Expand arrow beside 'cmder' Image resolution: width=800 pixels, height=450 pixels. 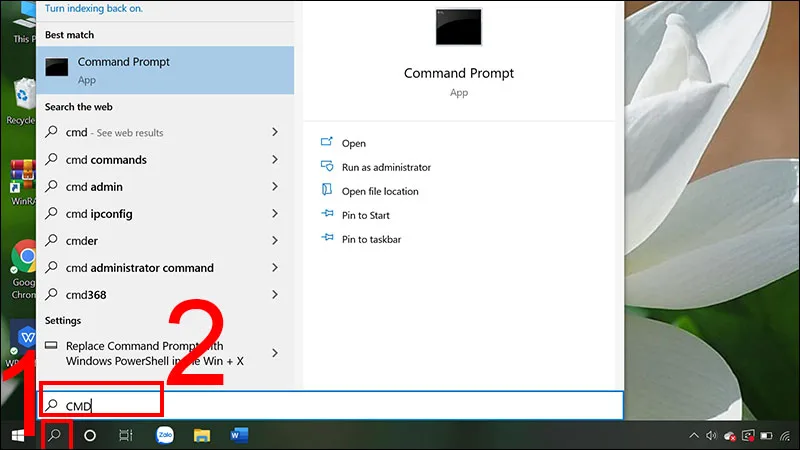pos(275,241)
